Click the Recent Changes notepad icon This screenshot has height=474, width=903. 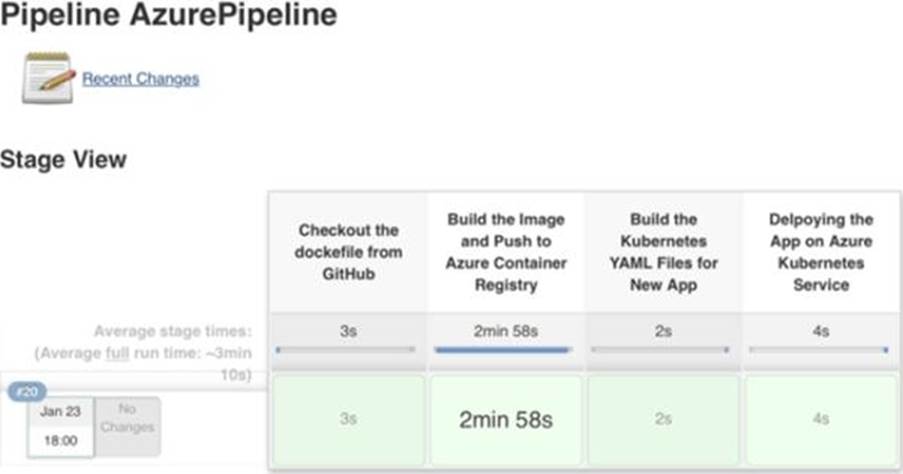(48, 78)
